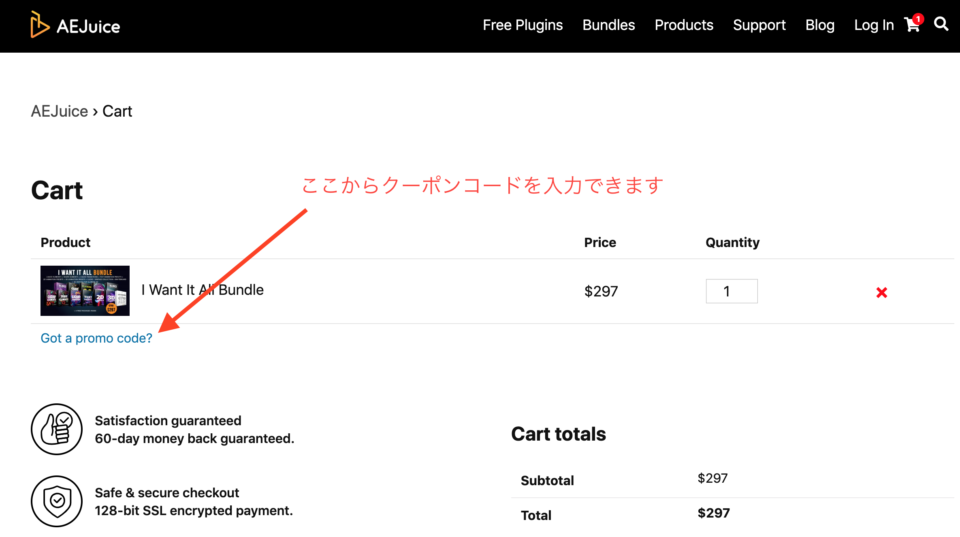Image resolution: width=960 pixels, height=537 pixels.
Task: Click the Cart totals heading
Action: click(x=558, y=434)
